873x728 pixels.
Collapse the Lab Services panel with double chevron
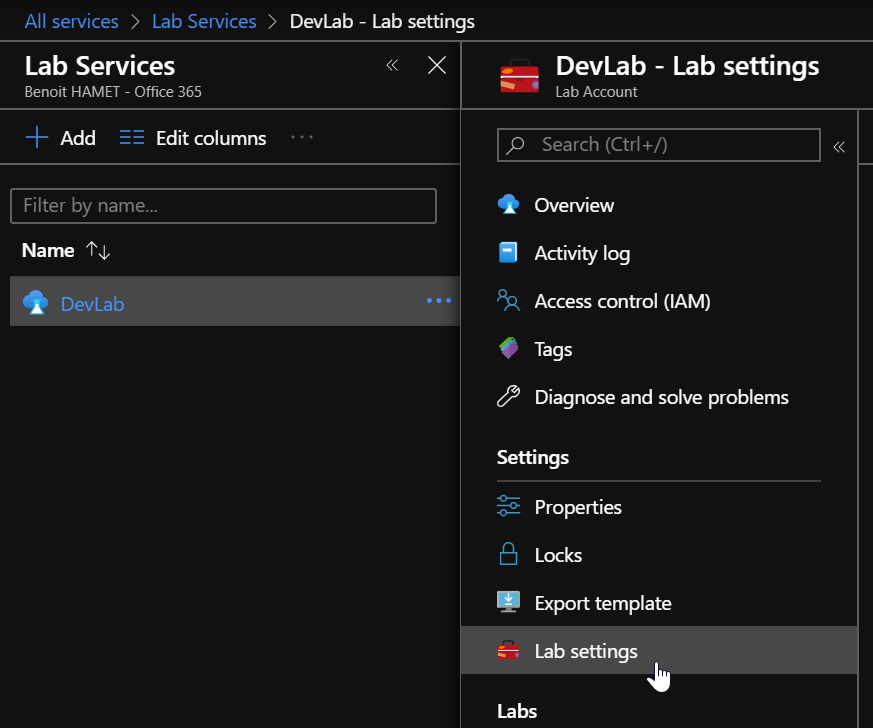tap(392, 66)
